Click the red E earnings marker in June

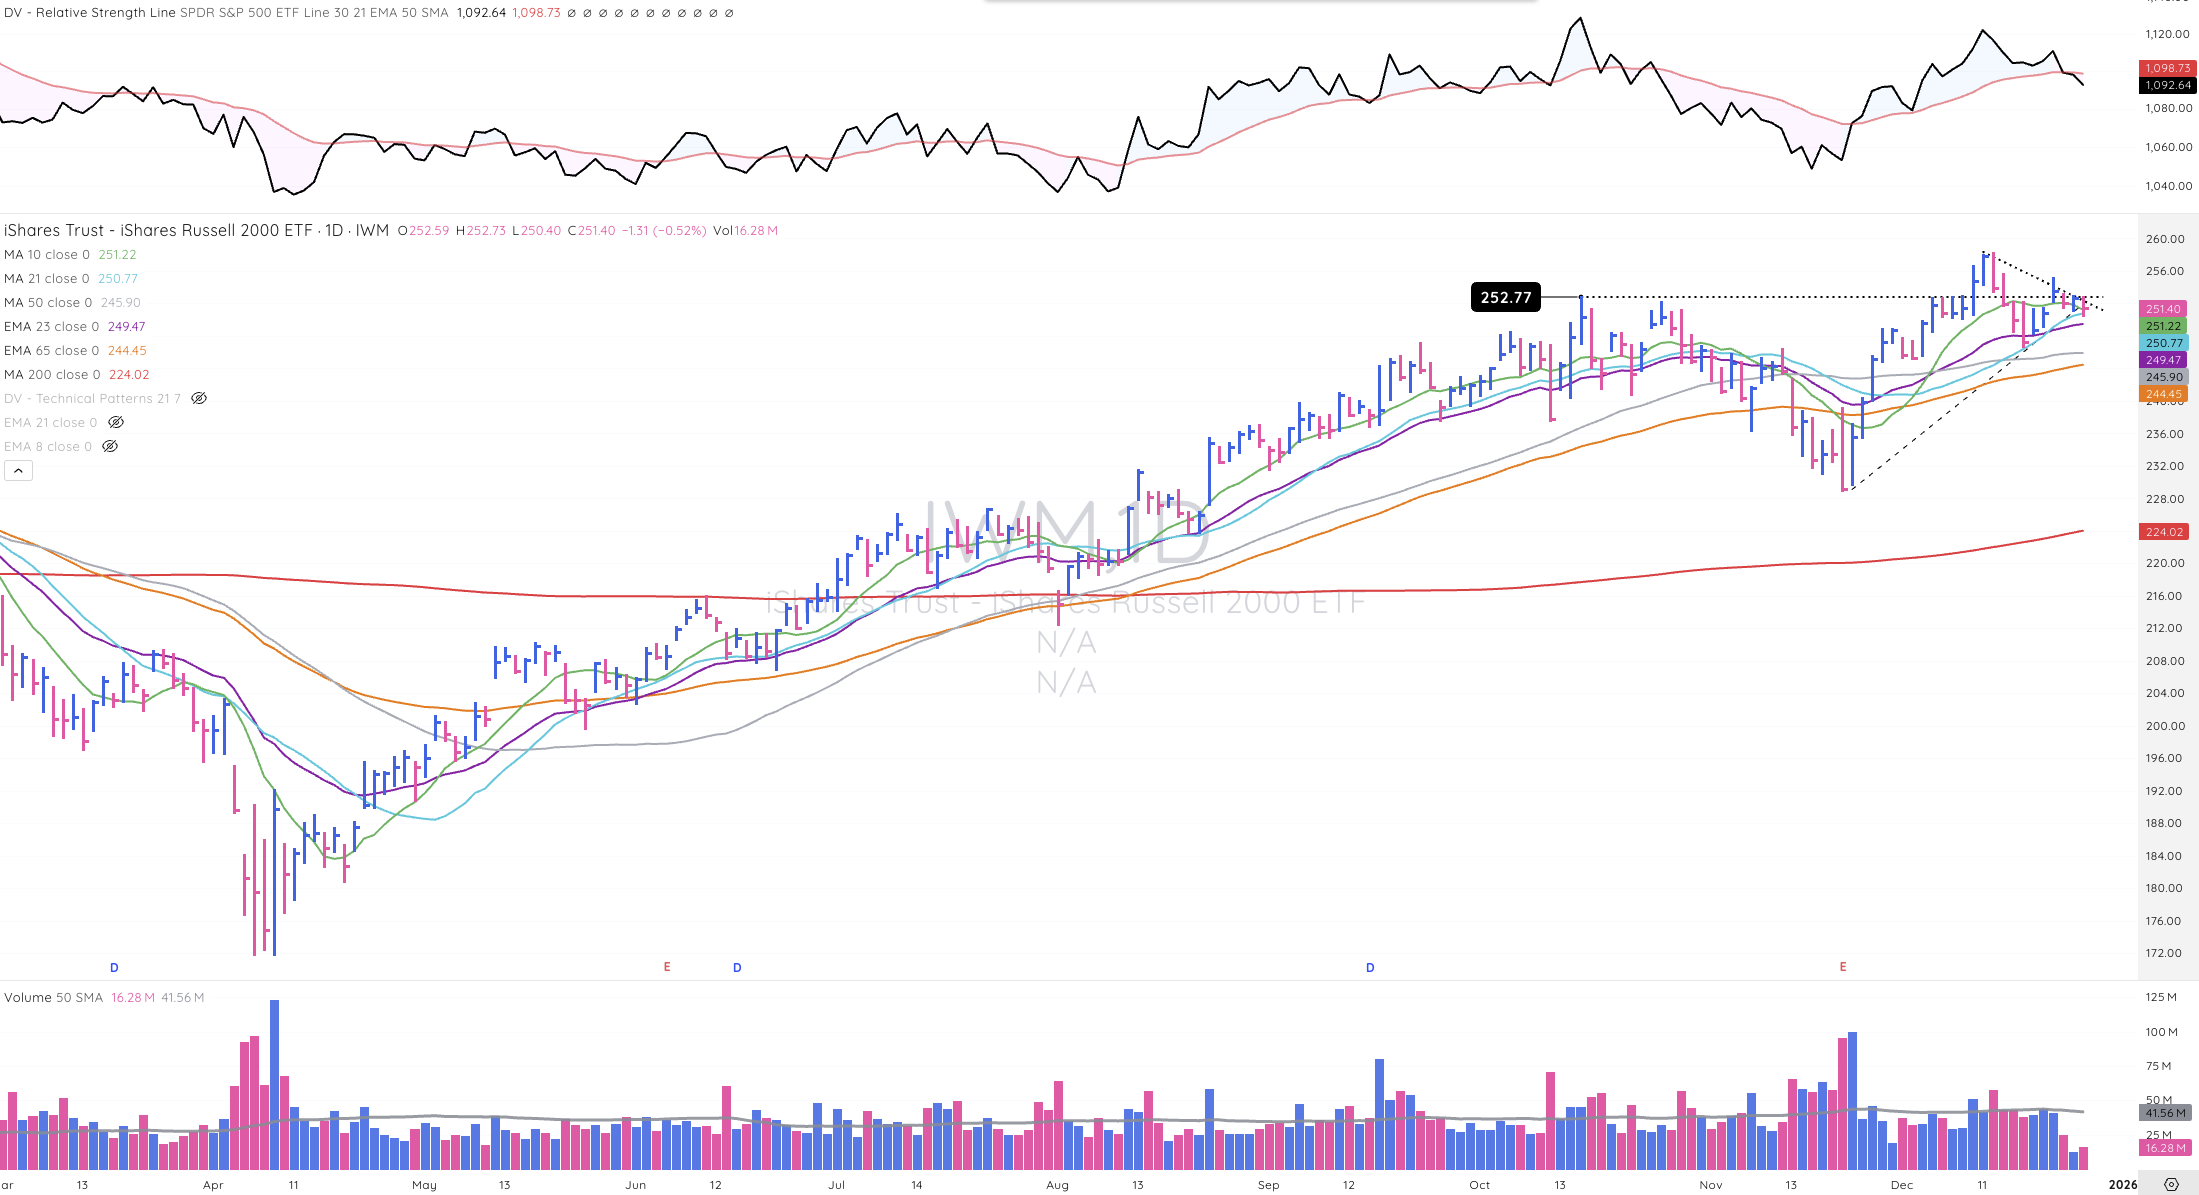[x=667, y=967]
